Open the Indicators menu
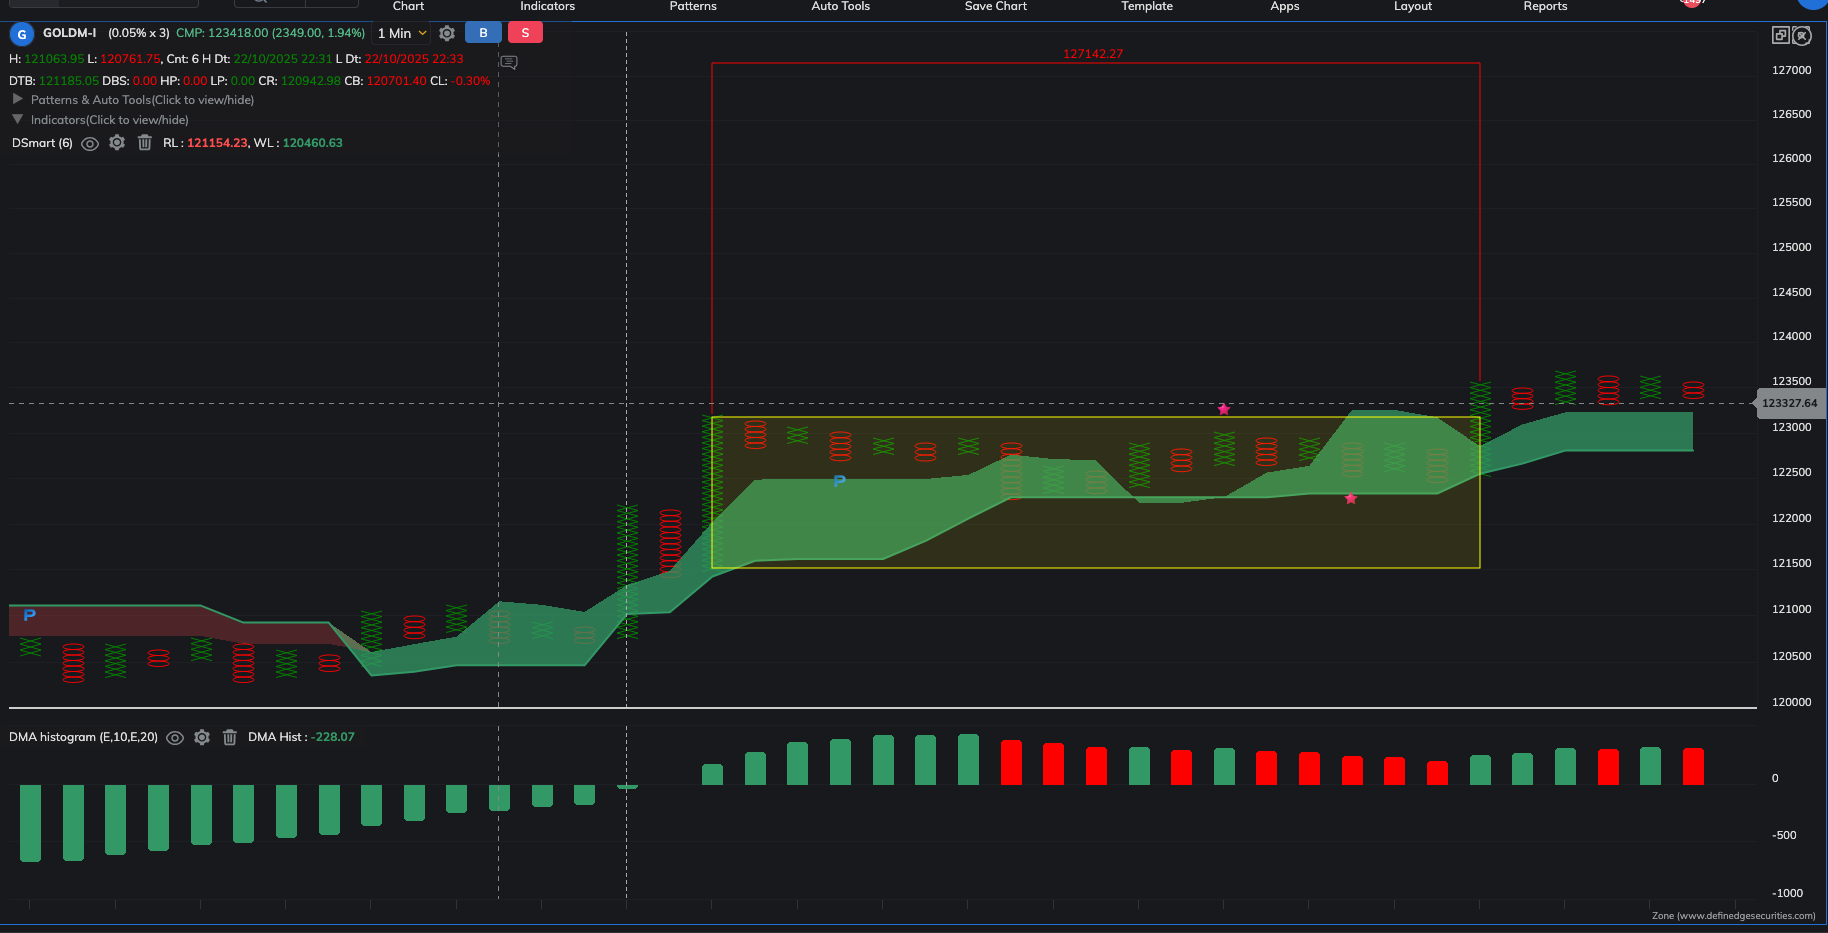 tap(547, 6)
